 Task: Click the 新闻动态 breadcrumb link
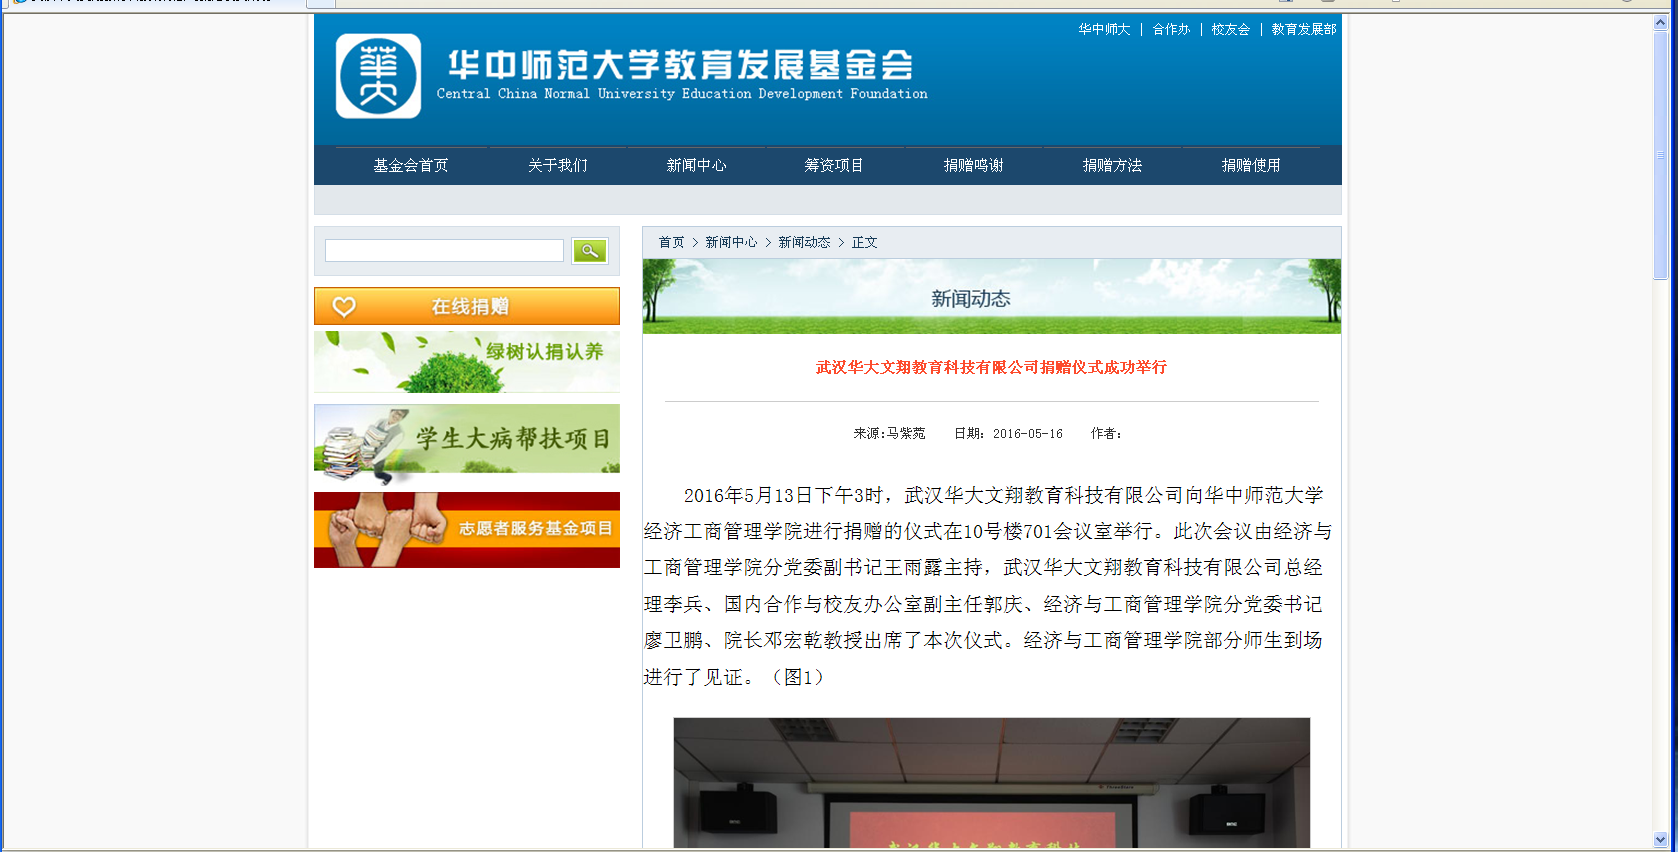tap(804, 243)
